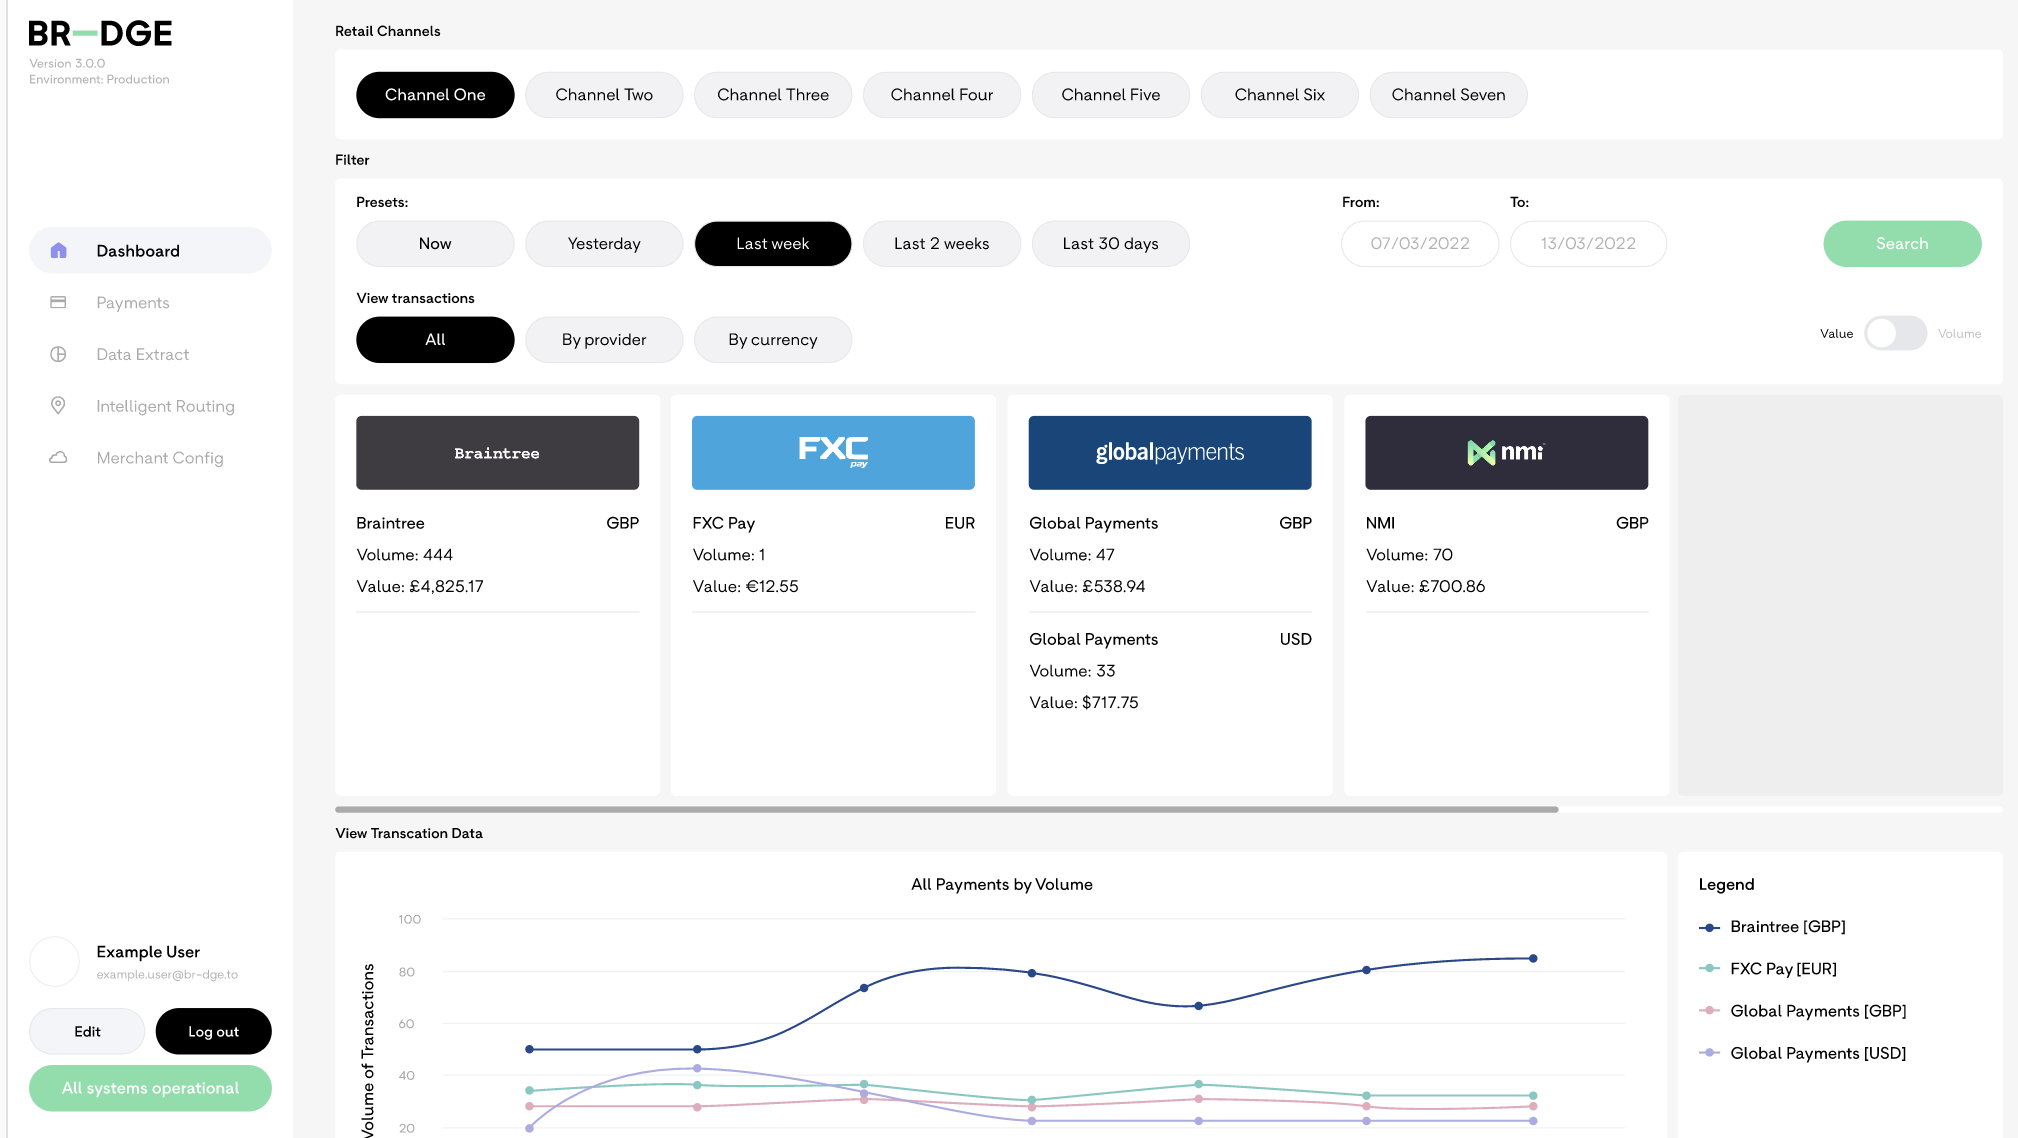Filter transactions by currency
The width and height of the screenshot is (2018, 1138).
772,339
